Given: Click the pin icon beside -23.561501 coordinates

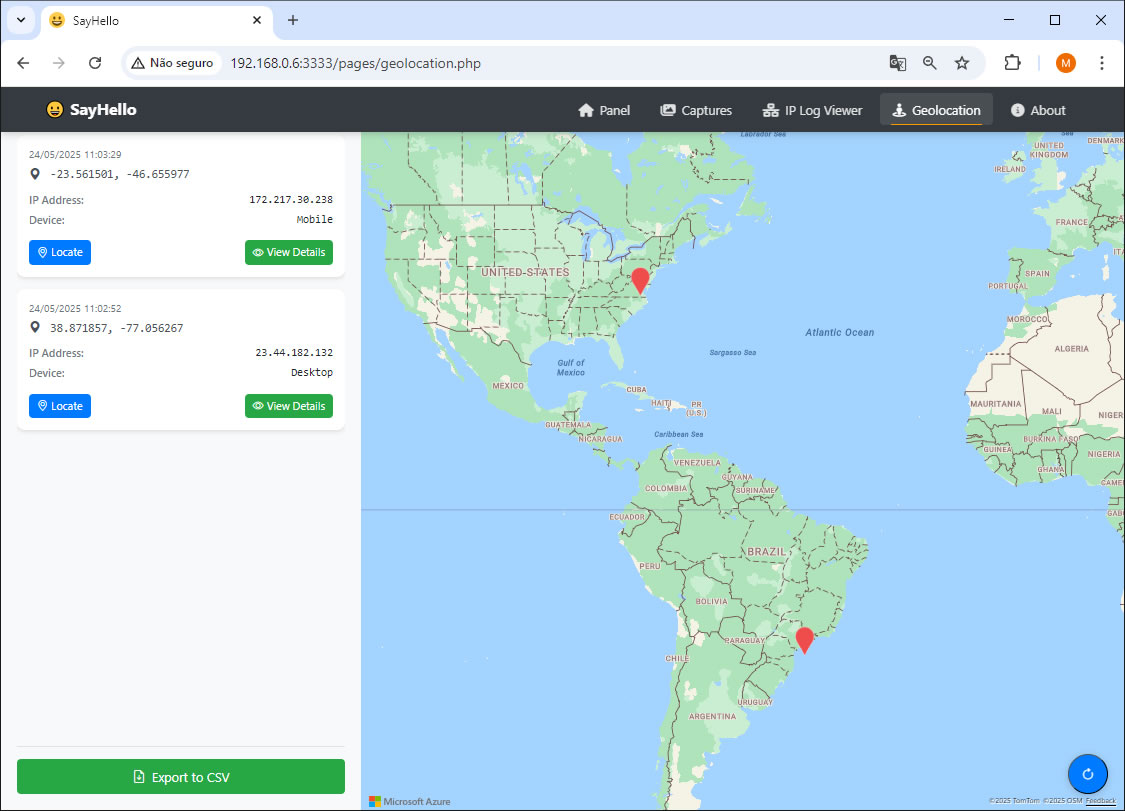Looking at the screenshot, I should (x=34, y=174).
